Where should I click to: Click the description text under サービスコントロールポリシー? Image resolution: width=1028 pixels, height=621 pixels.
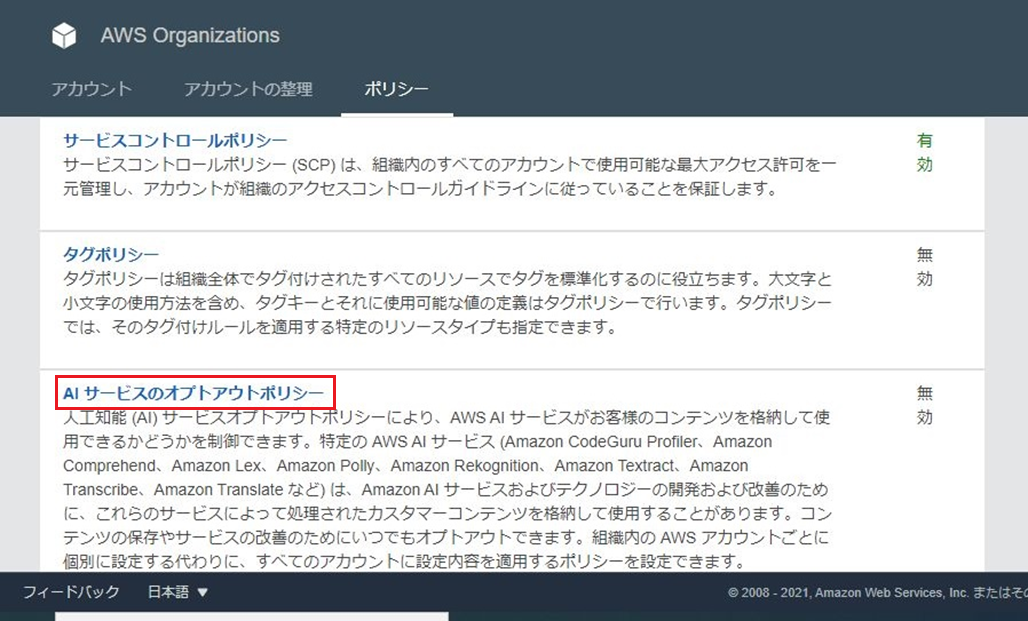[x=450, y=176]
